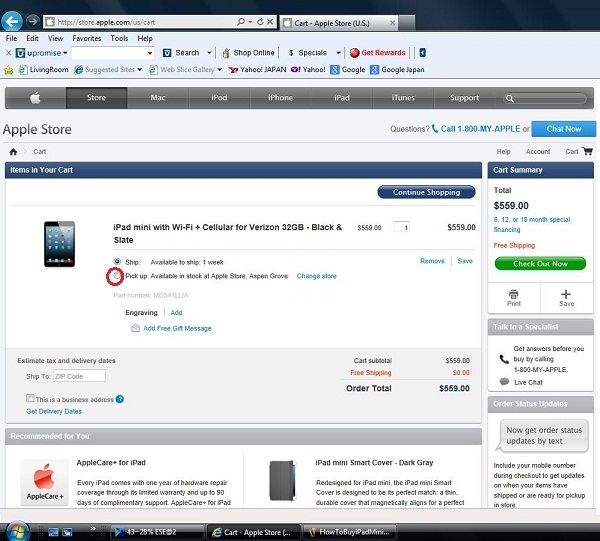Click the Change store link
This screenshot has width=600, height=541.
[316, 276]
